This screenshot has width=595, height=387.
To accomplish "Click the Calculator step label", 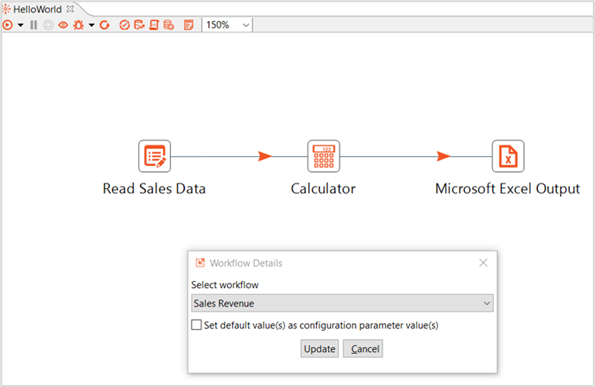I will 323,189.
